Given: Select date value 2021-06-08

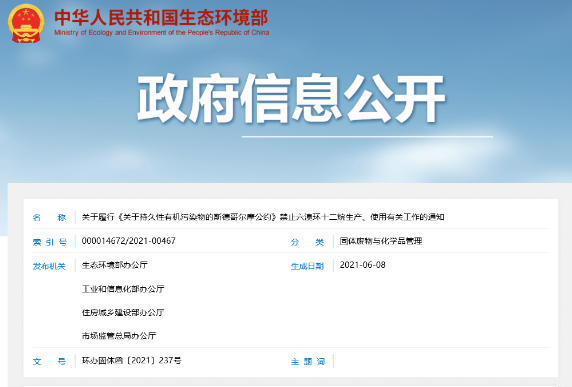Looking at the screenshot, I should pyautogui.click(x=363, y=265).
